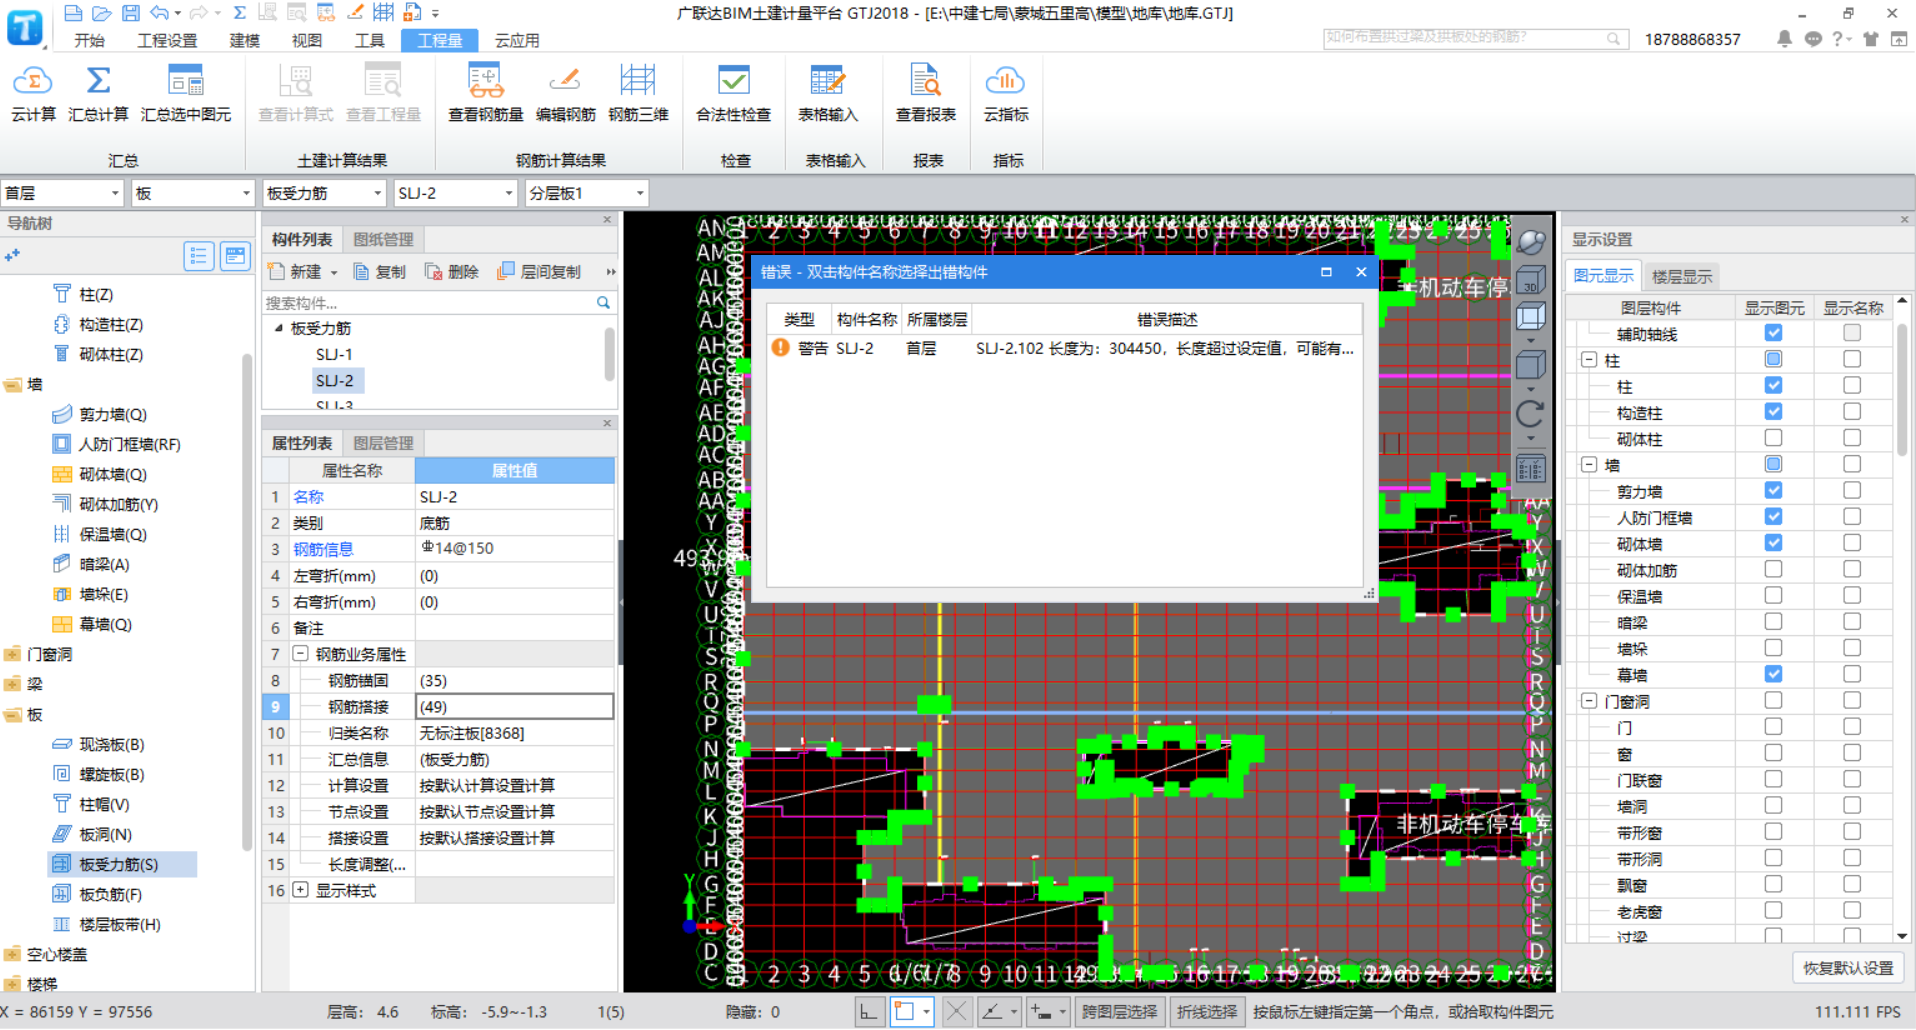Open the 开始 ribbon tab

(89, 40)
